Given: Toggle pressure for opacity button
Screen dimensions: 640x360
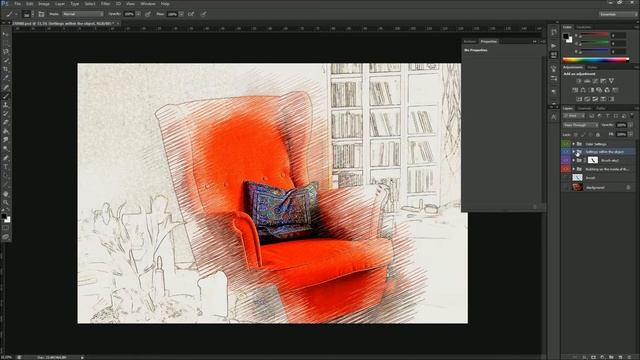Looking at the screenshot, I should (148, 14).
